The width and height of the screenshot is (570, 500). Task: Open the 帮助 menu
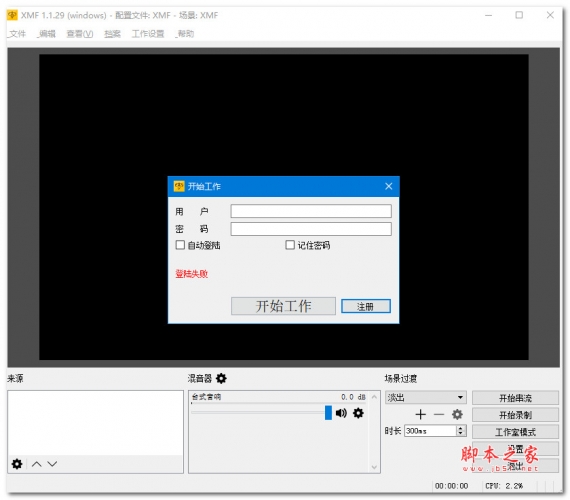pyautogui.click(x=185, y=34)
